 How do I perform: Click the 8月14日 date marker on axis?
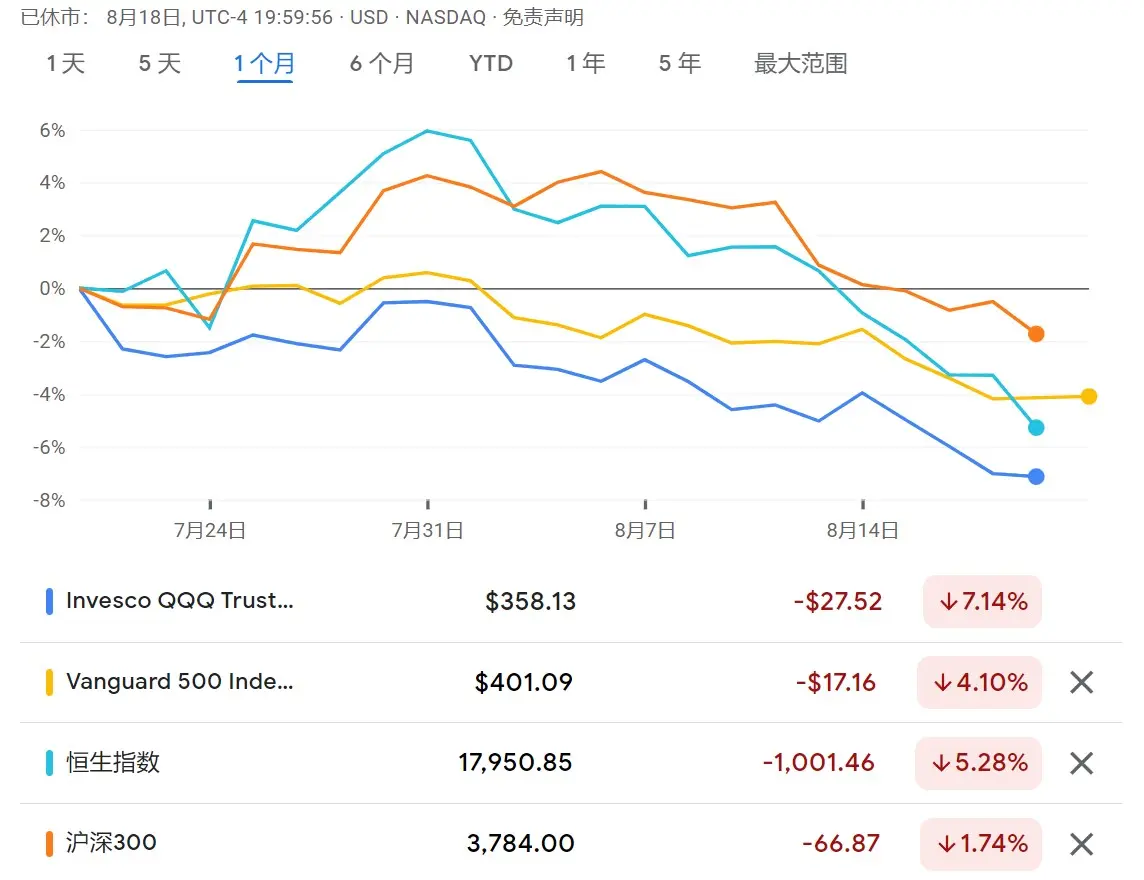click(862, 530)
